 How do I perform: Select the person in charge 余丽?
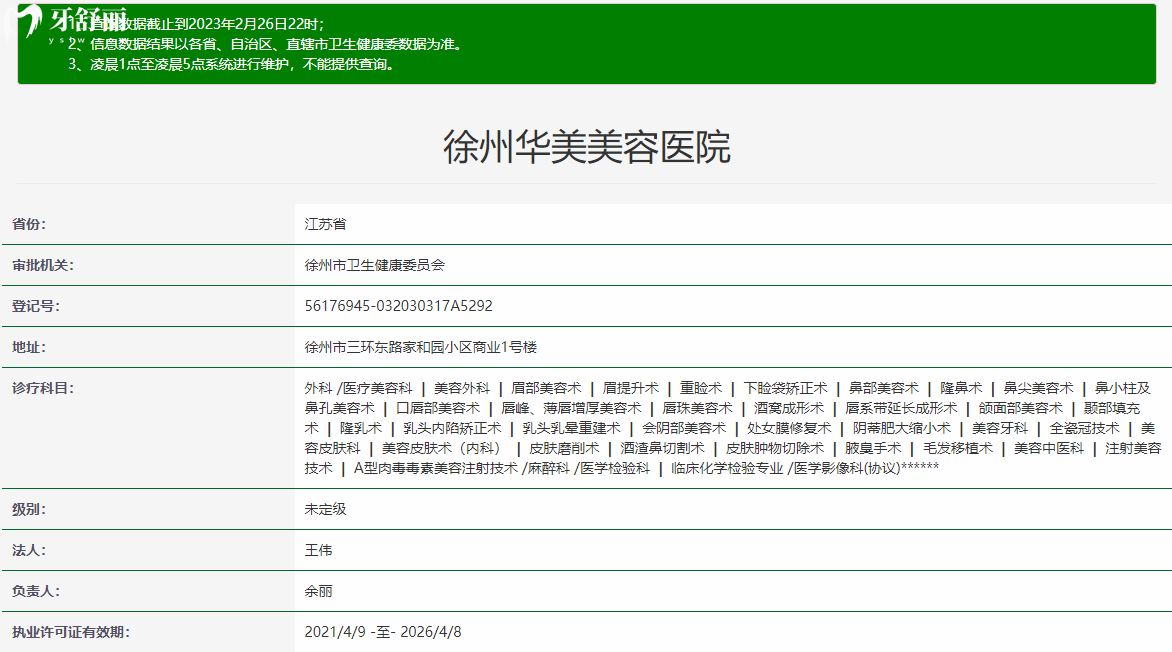[x=318, y=592]
